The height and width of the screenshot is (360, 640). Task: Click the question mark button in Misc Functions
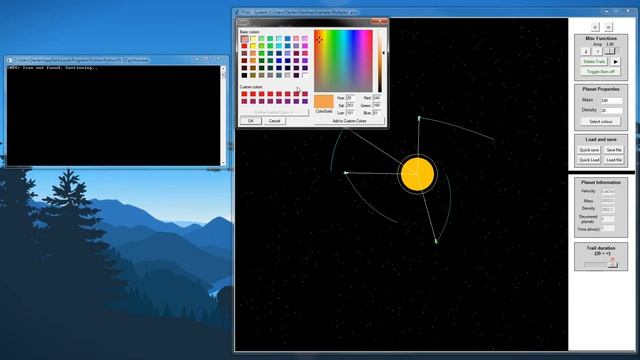598,52
